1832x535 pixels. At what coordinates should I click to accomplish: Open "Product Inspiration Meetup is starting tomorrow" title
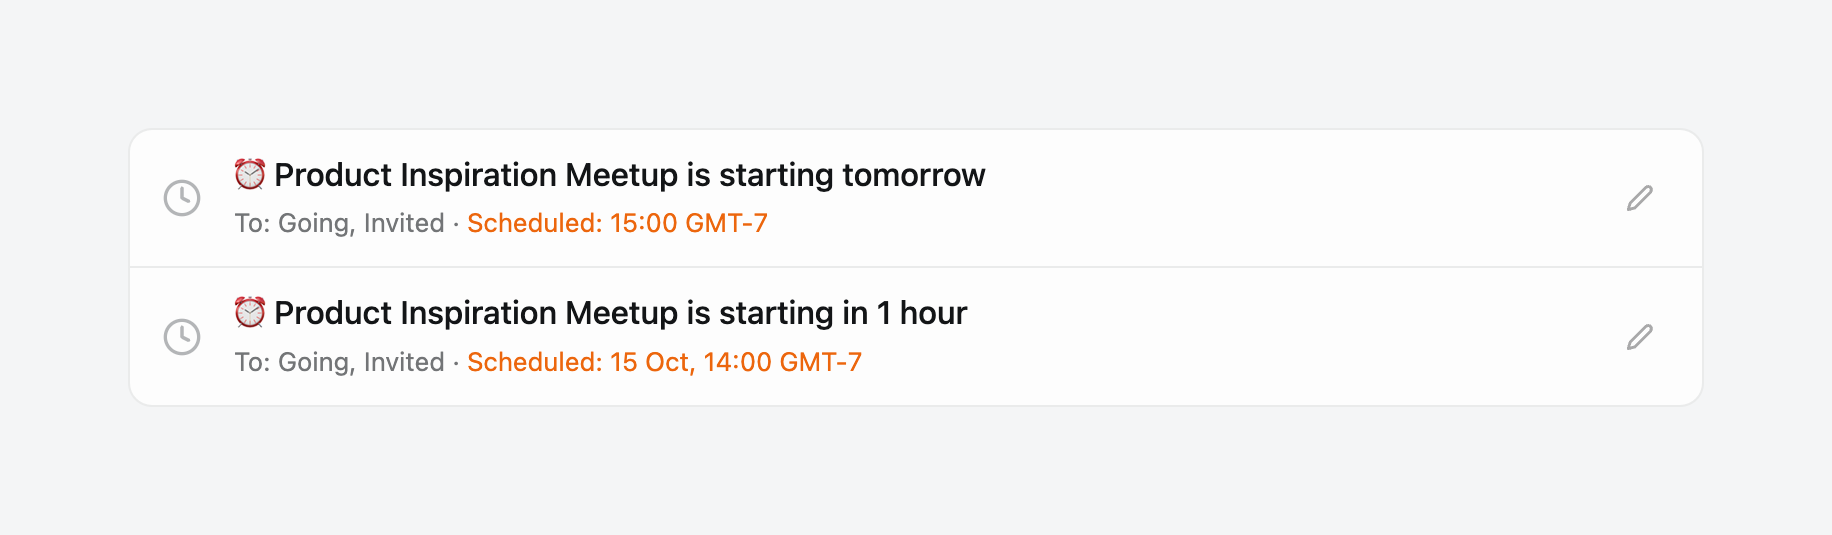click(630, 175)
